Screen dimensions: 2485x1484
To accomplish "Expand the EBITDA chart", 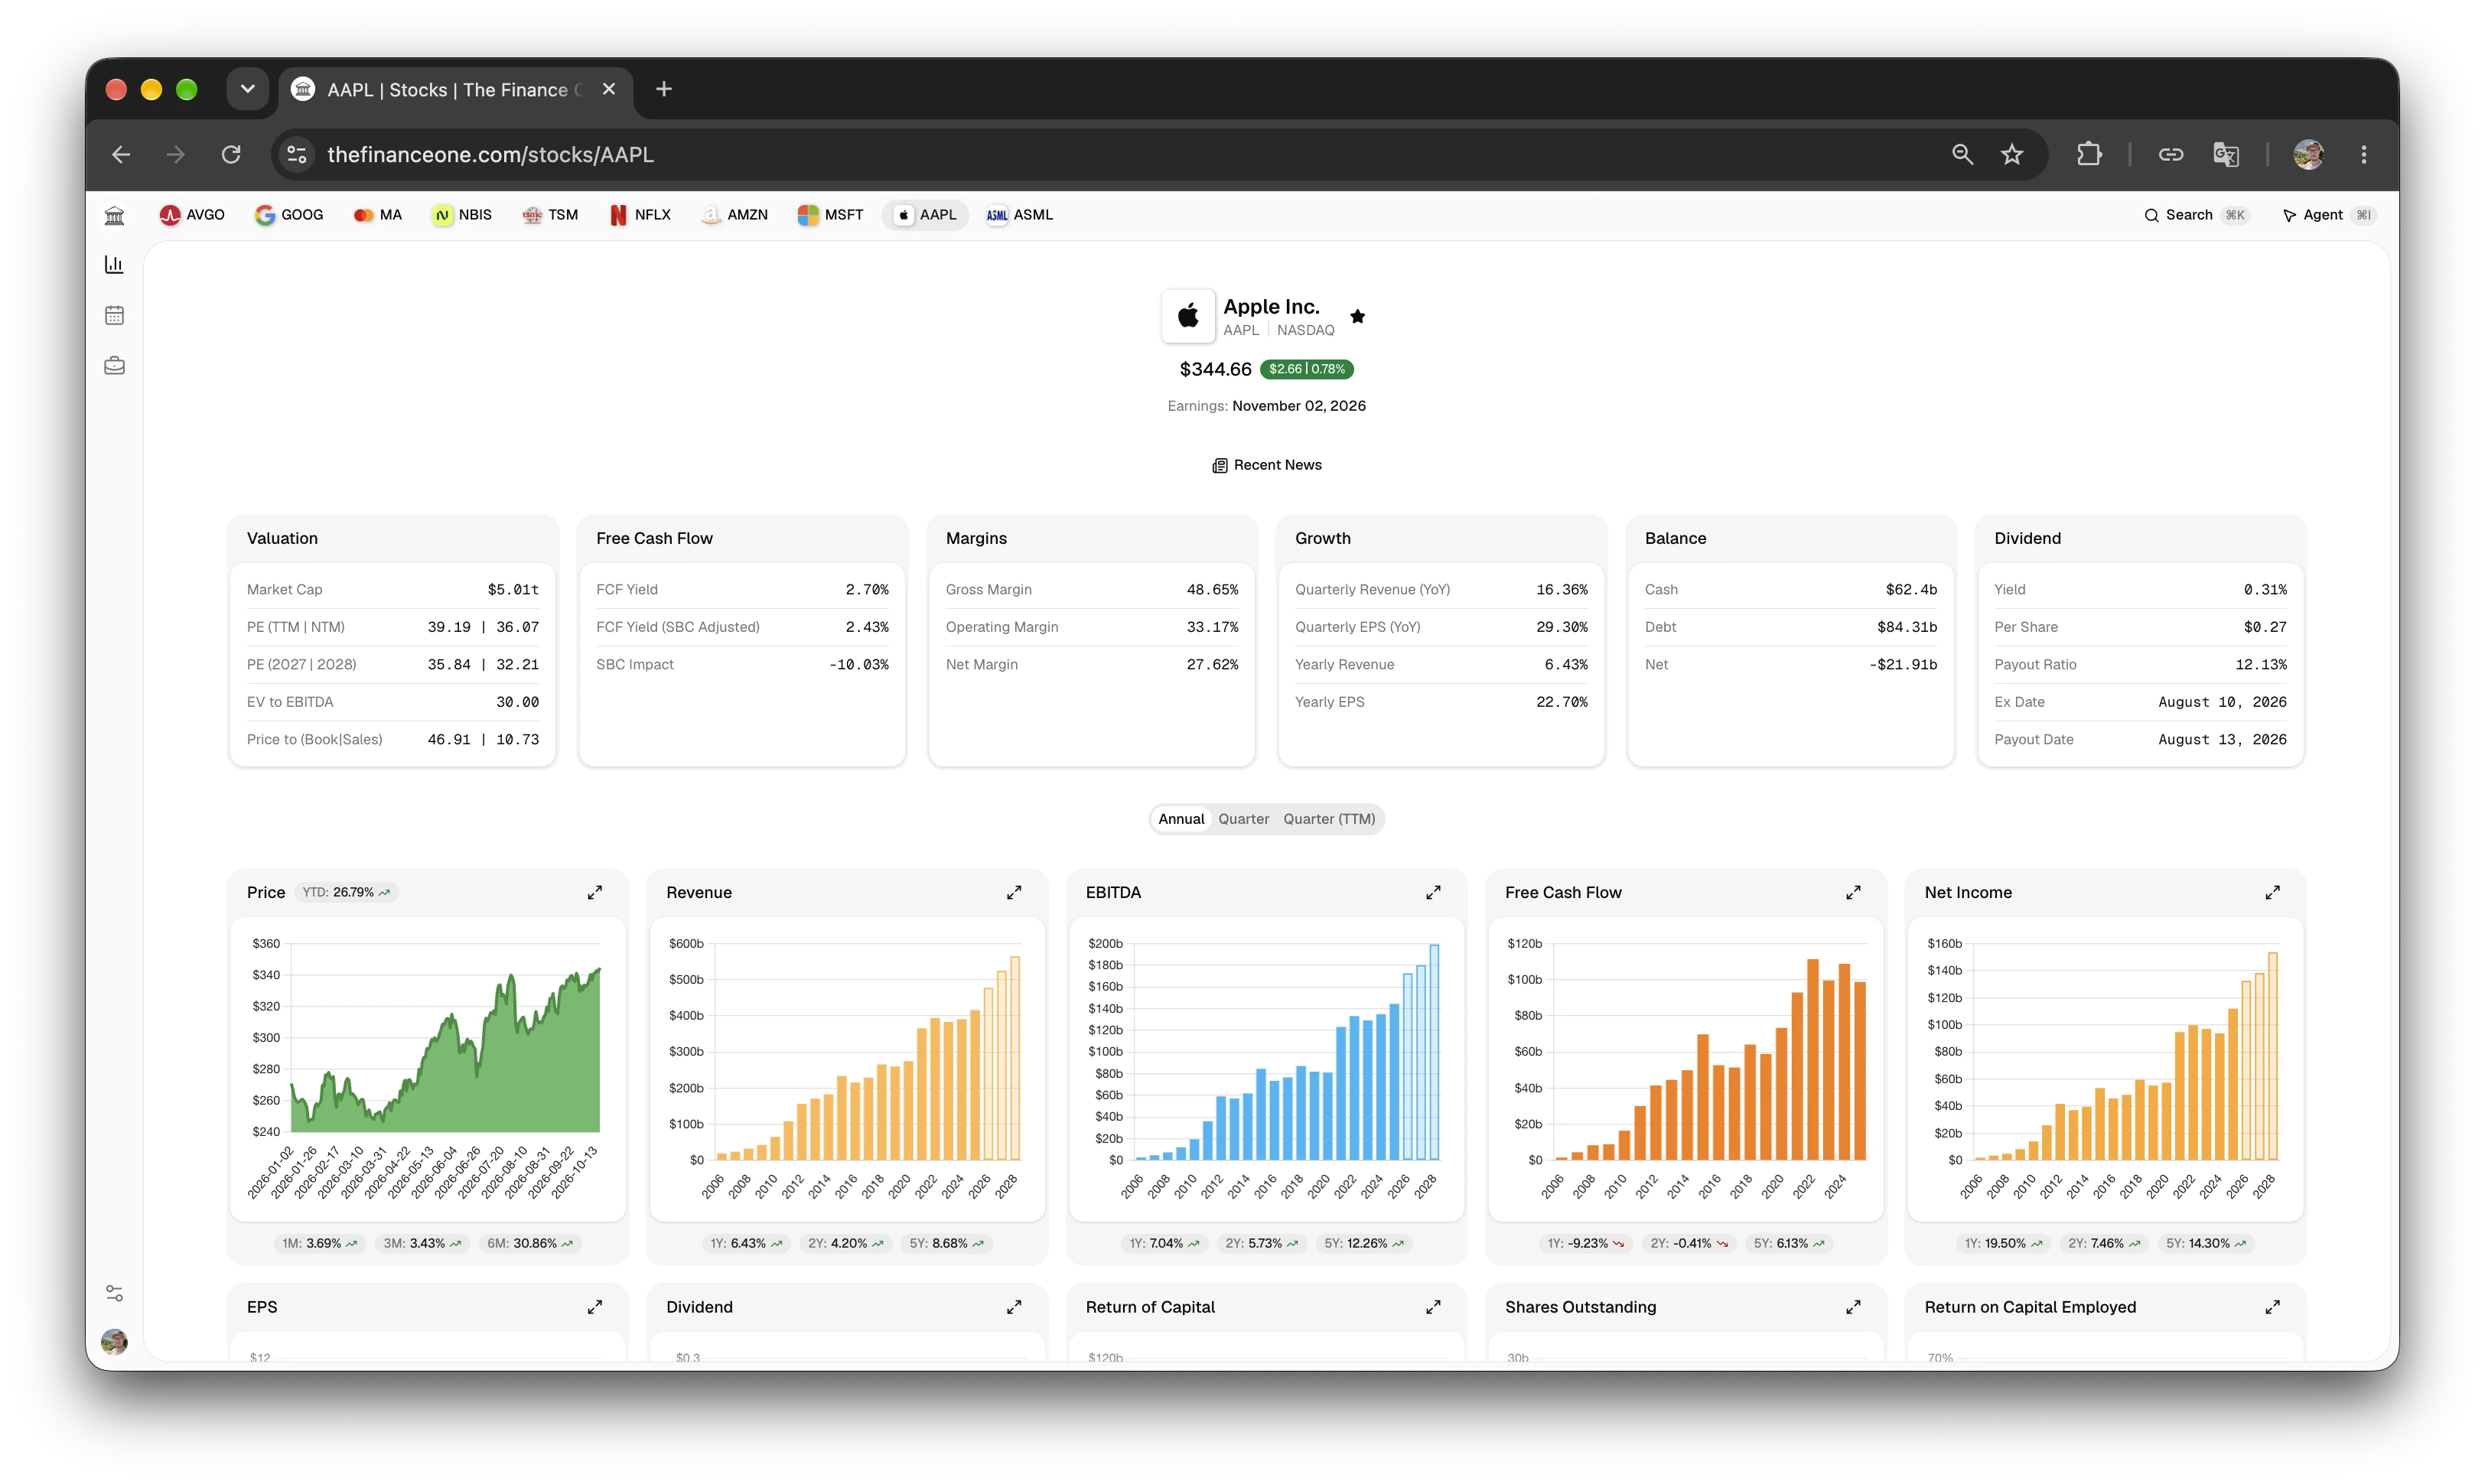I will (x=1433, y=892).
